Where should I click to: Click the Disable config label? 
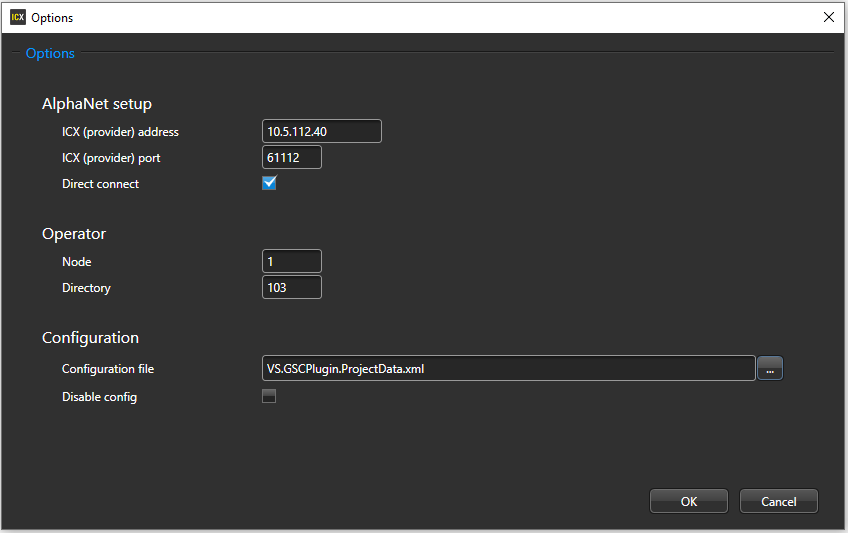click(x=100, y=397)
